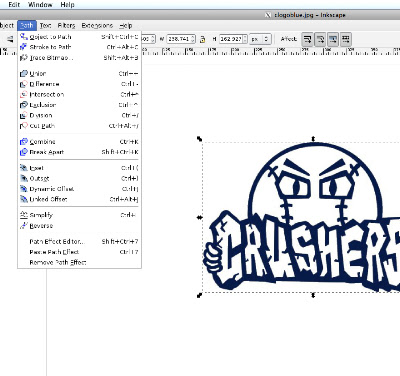Click the top-left selection scale handle

200,139
